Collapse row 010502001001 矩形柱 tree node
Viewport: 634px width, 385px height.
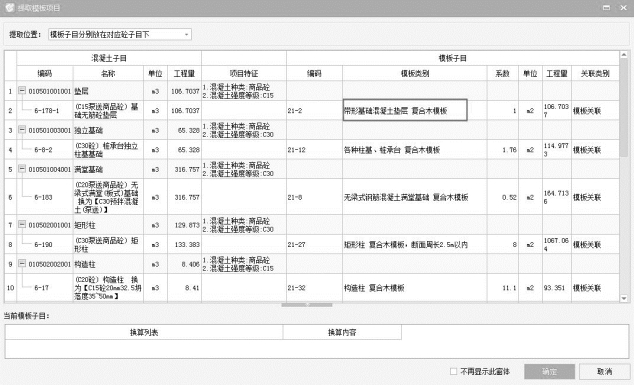click(x=22, y=224)
